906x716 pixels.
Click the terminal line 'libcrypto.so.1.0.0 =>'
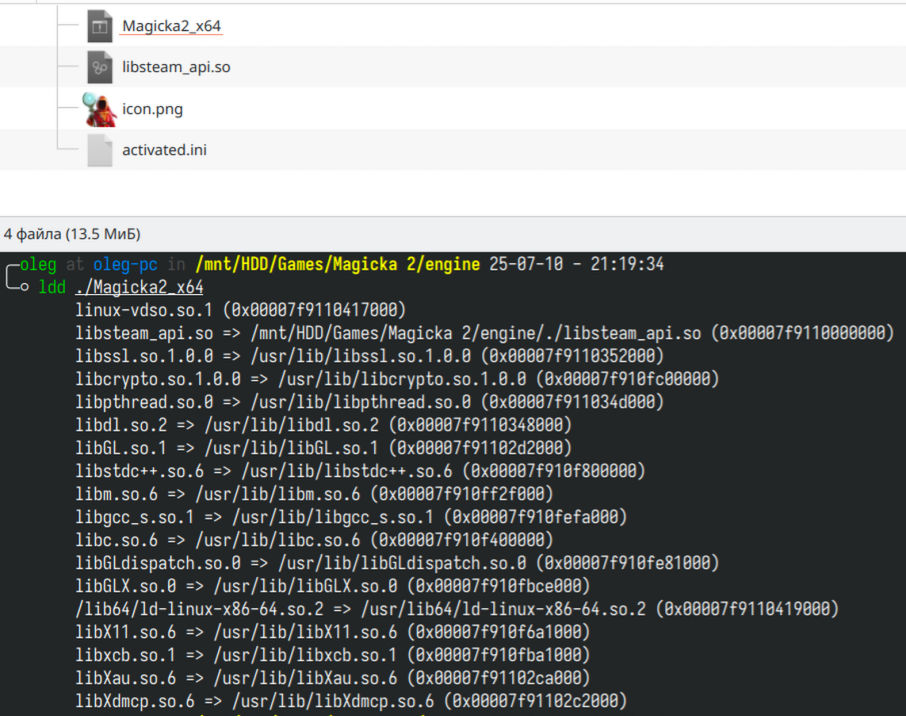pos(398,379)
